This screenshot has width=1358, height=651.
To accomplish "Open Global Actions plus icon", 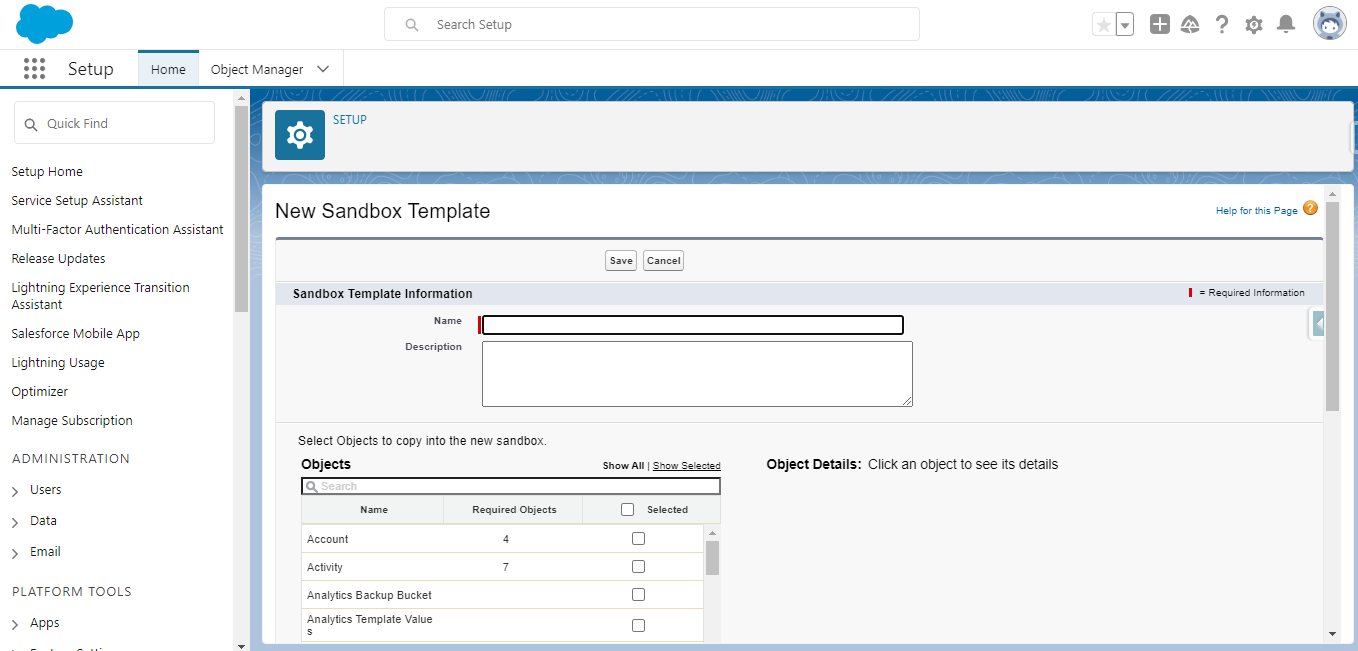I will [x=1159, y=25].
